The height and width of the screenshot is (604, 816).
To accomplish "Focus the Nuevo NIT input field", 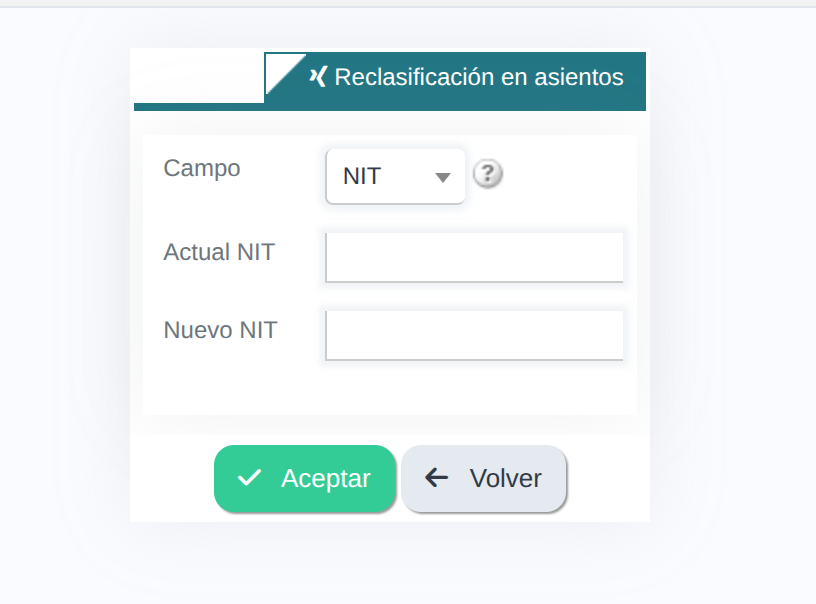I will click(x=474, y=336).
